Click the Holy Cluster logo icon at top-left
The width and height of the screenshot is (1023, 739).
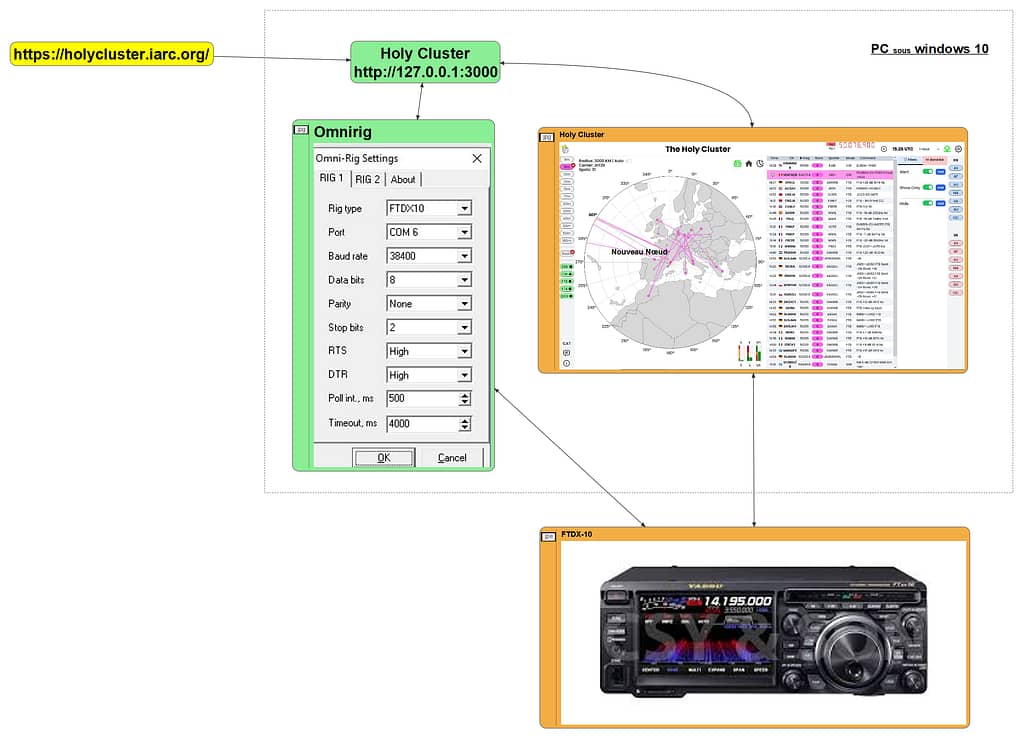pyautogui.click(x=565, y=149)
